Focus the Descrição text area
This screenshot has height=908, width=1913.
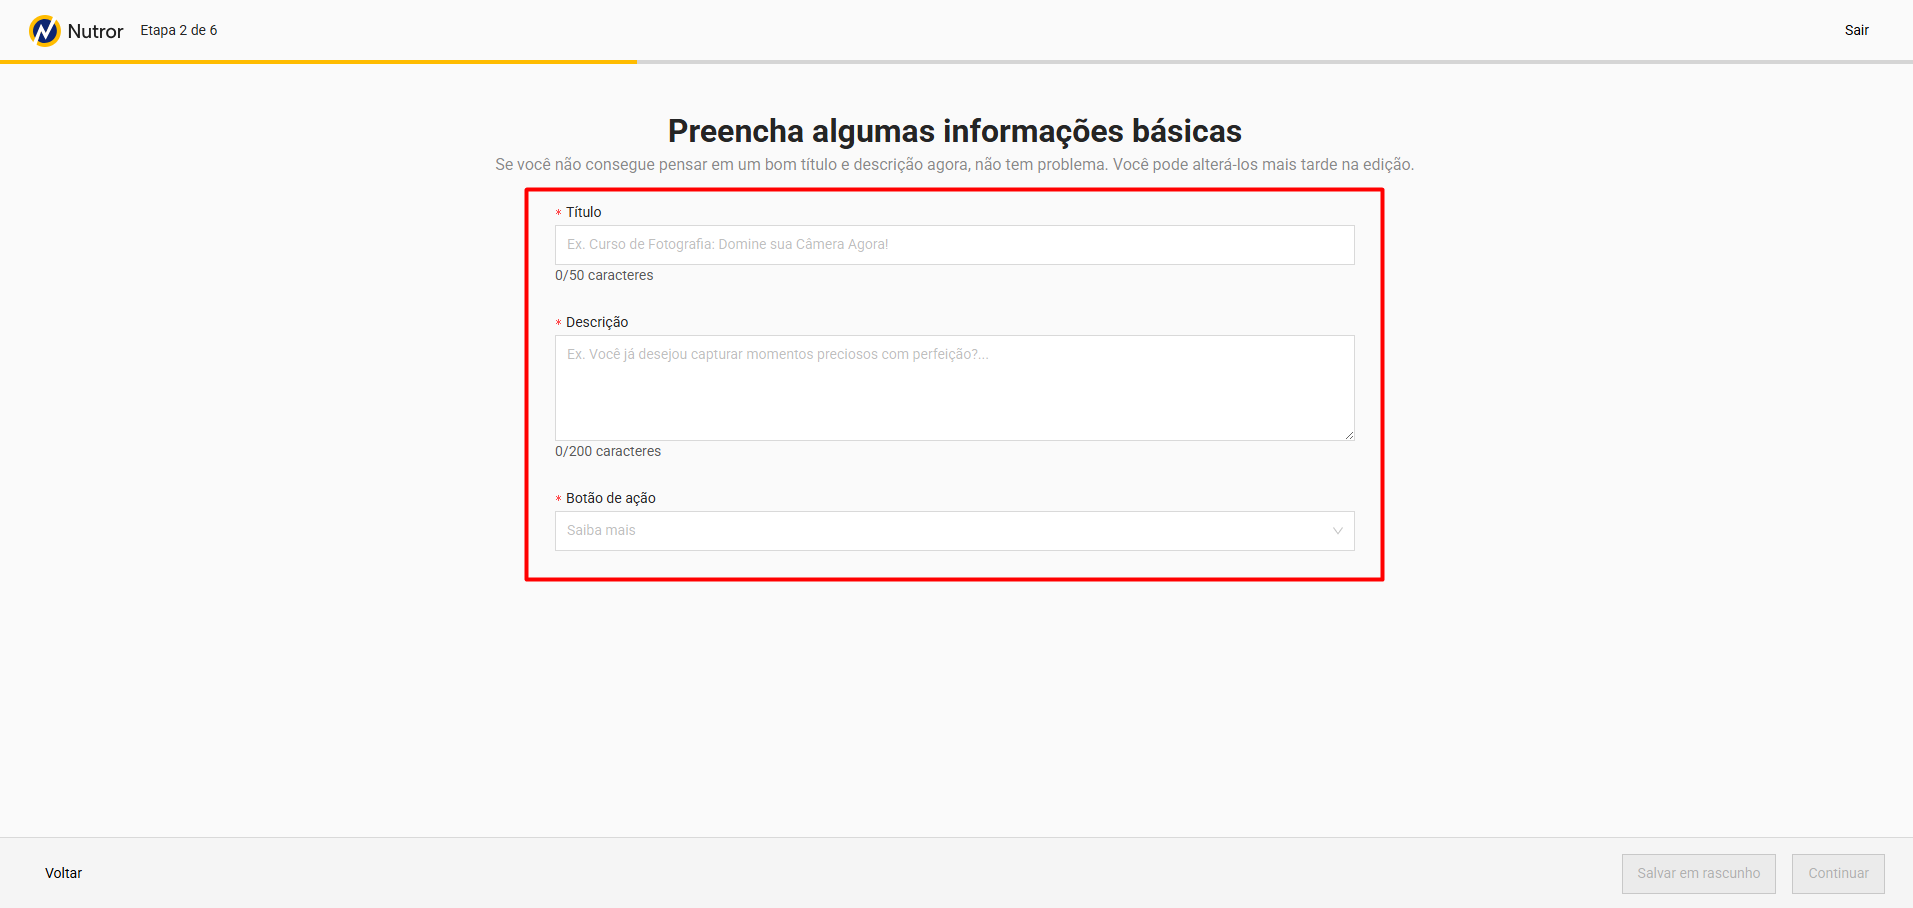(954, 388)
